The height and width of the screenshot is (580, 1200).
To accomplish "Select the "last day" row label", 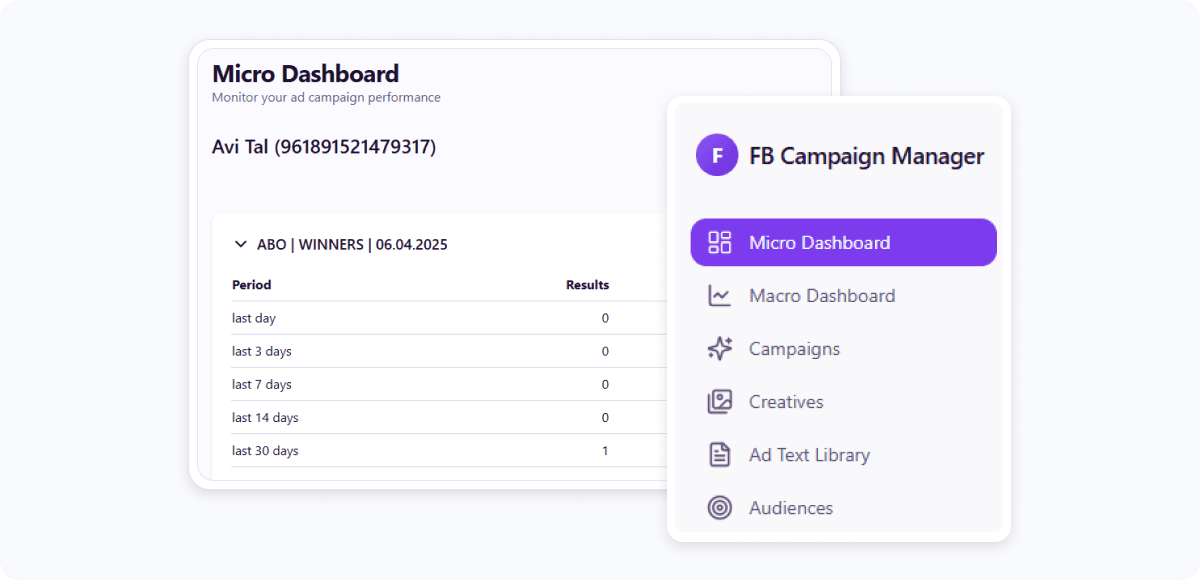I will [x=254, y=318].
